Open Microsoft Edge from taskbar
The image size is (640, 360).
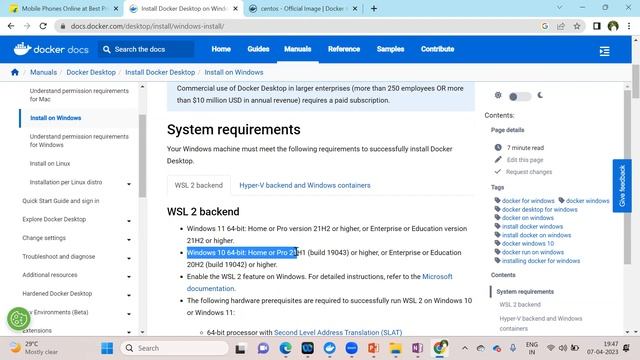[x=285, y=348]
